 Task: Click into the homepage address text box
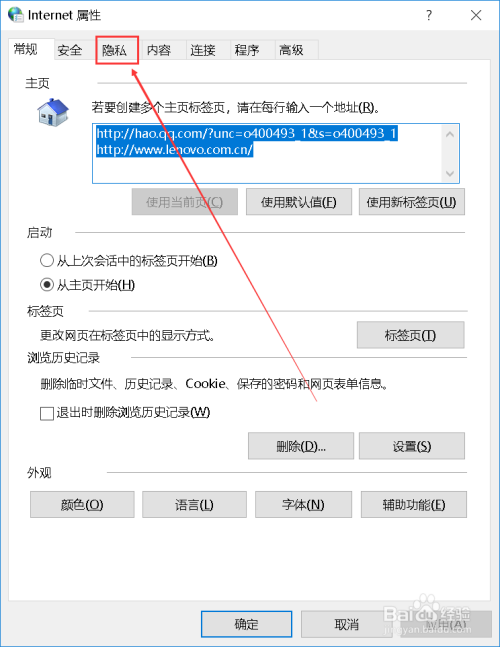pos(276,153)
